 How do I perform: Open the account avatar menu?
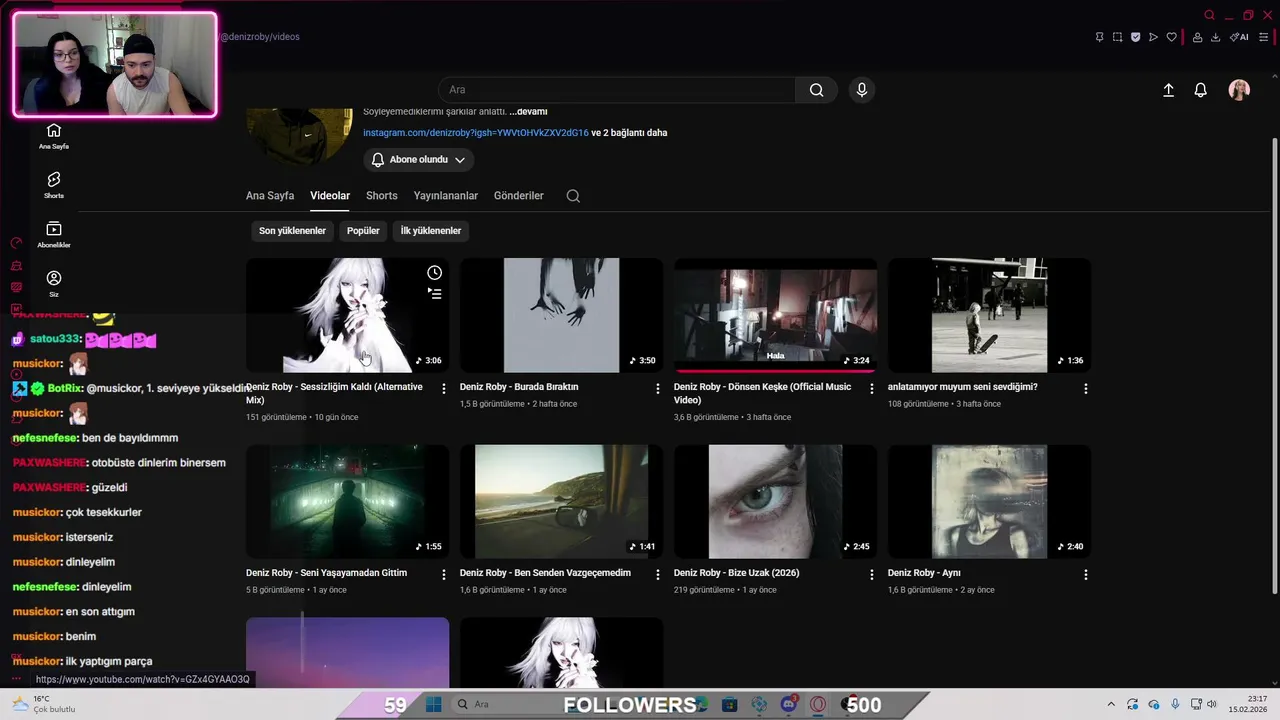click(x=1239, y=90)
